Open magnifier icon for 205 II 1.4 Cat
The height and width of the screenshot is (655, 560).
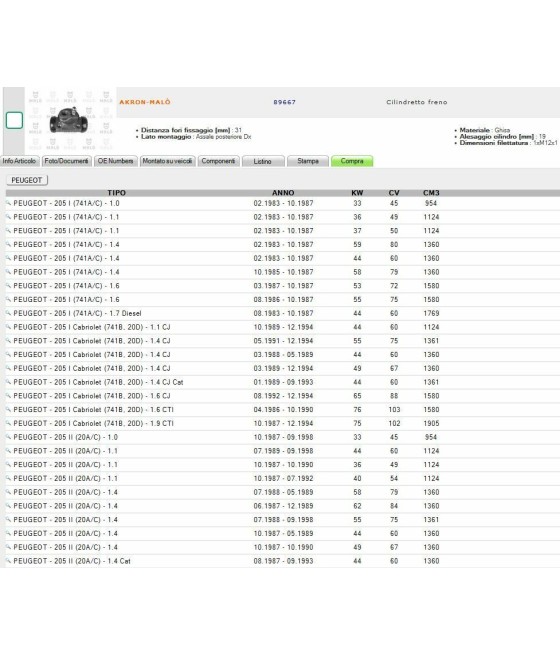tap(8, 560)
